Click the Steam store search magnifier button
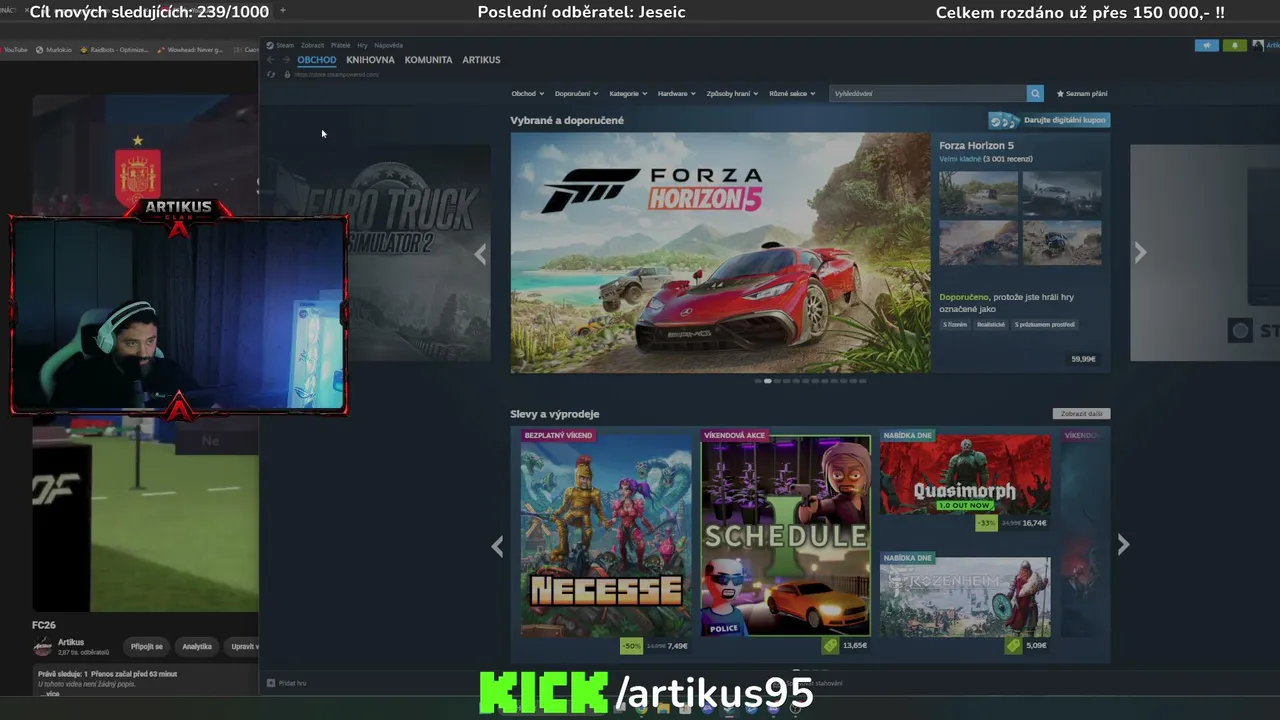 tap(1035, 93)
